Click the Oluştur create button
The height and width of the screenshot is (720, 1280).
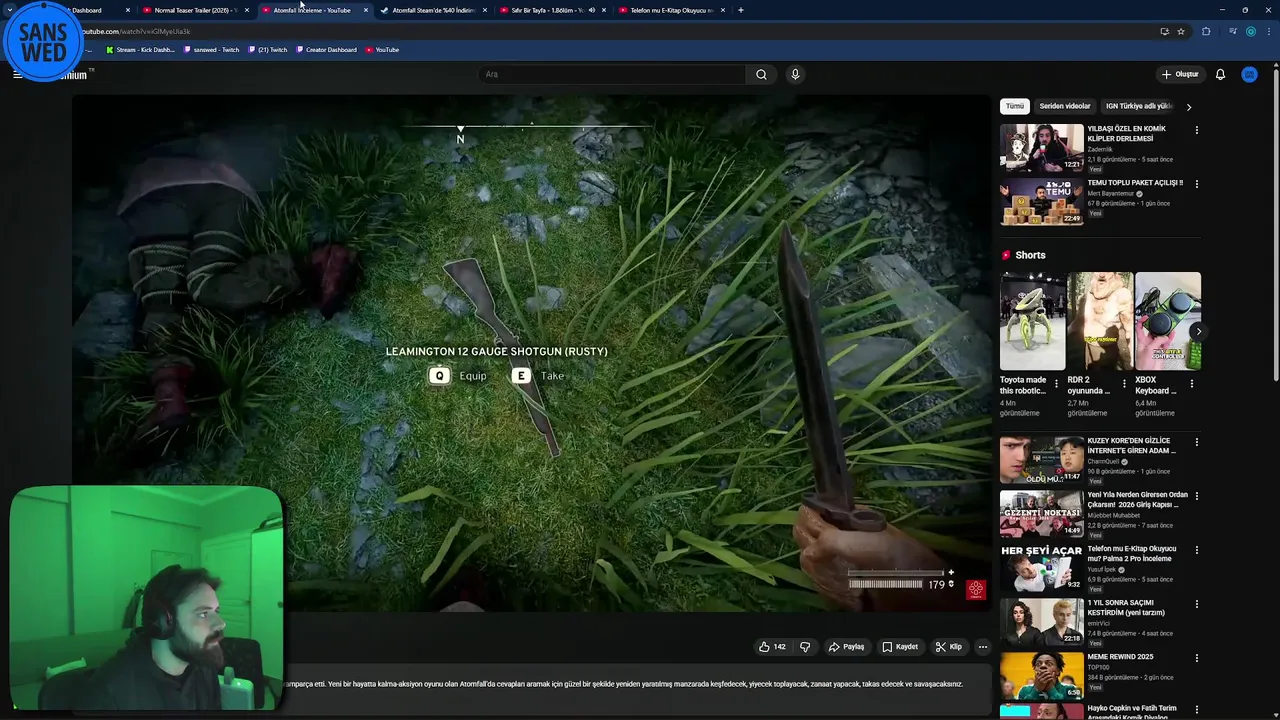pos(1180,74)
